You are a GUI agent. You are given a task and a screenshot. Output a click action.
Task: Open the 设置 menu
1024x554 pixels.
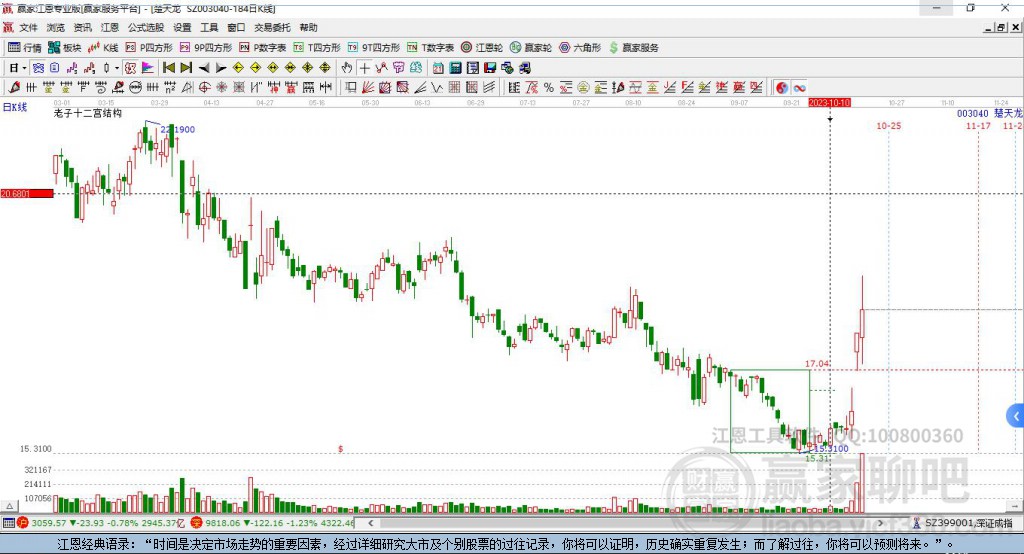pyautogui.click(x=182, y=27)
